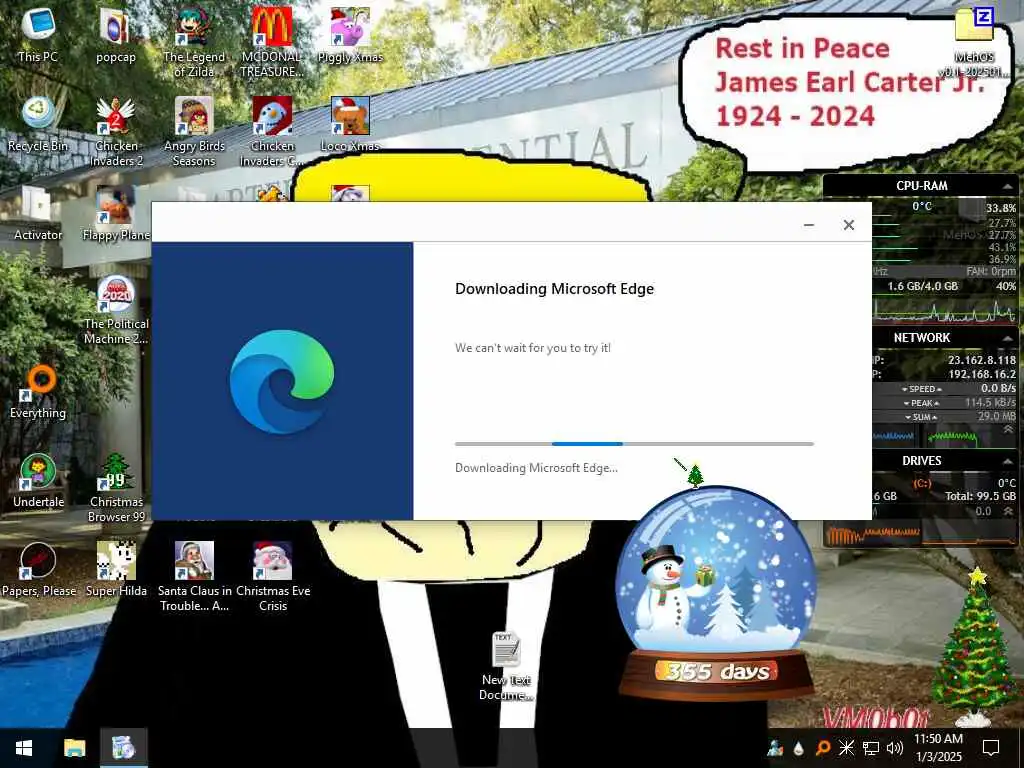Viewport: 1024px width, 768px height.
Task: Launch Christmas Browser 99 icon
Action: [116, 487]
